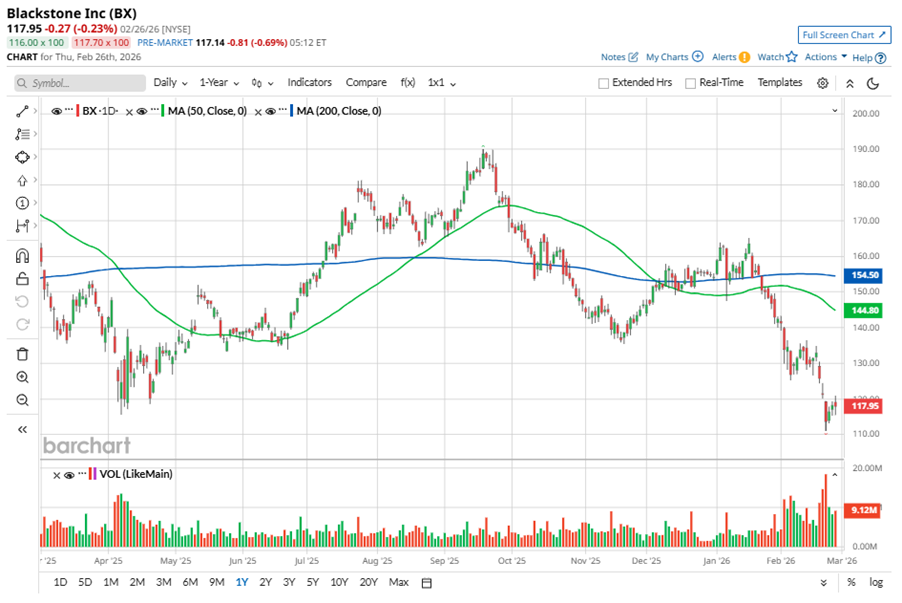The width and height of the screenshot is (902, 603).
Task: Toggle visibility of MA 200 line
Action: point(270,112)
